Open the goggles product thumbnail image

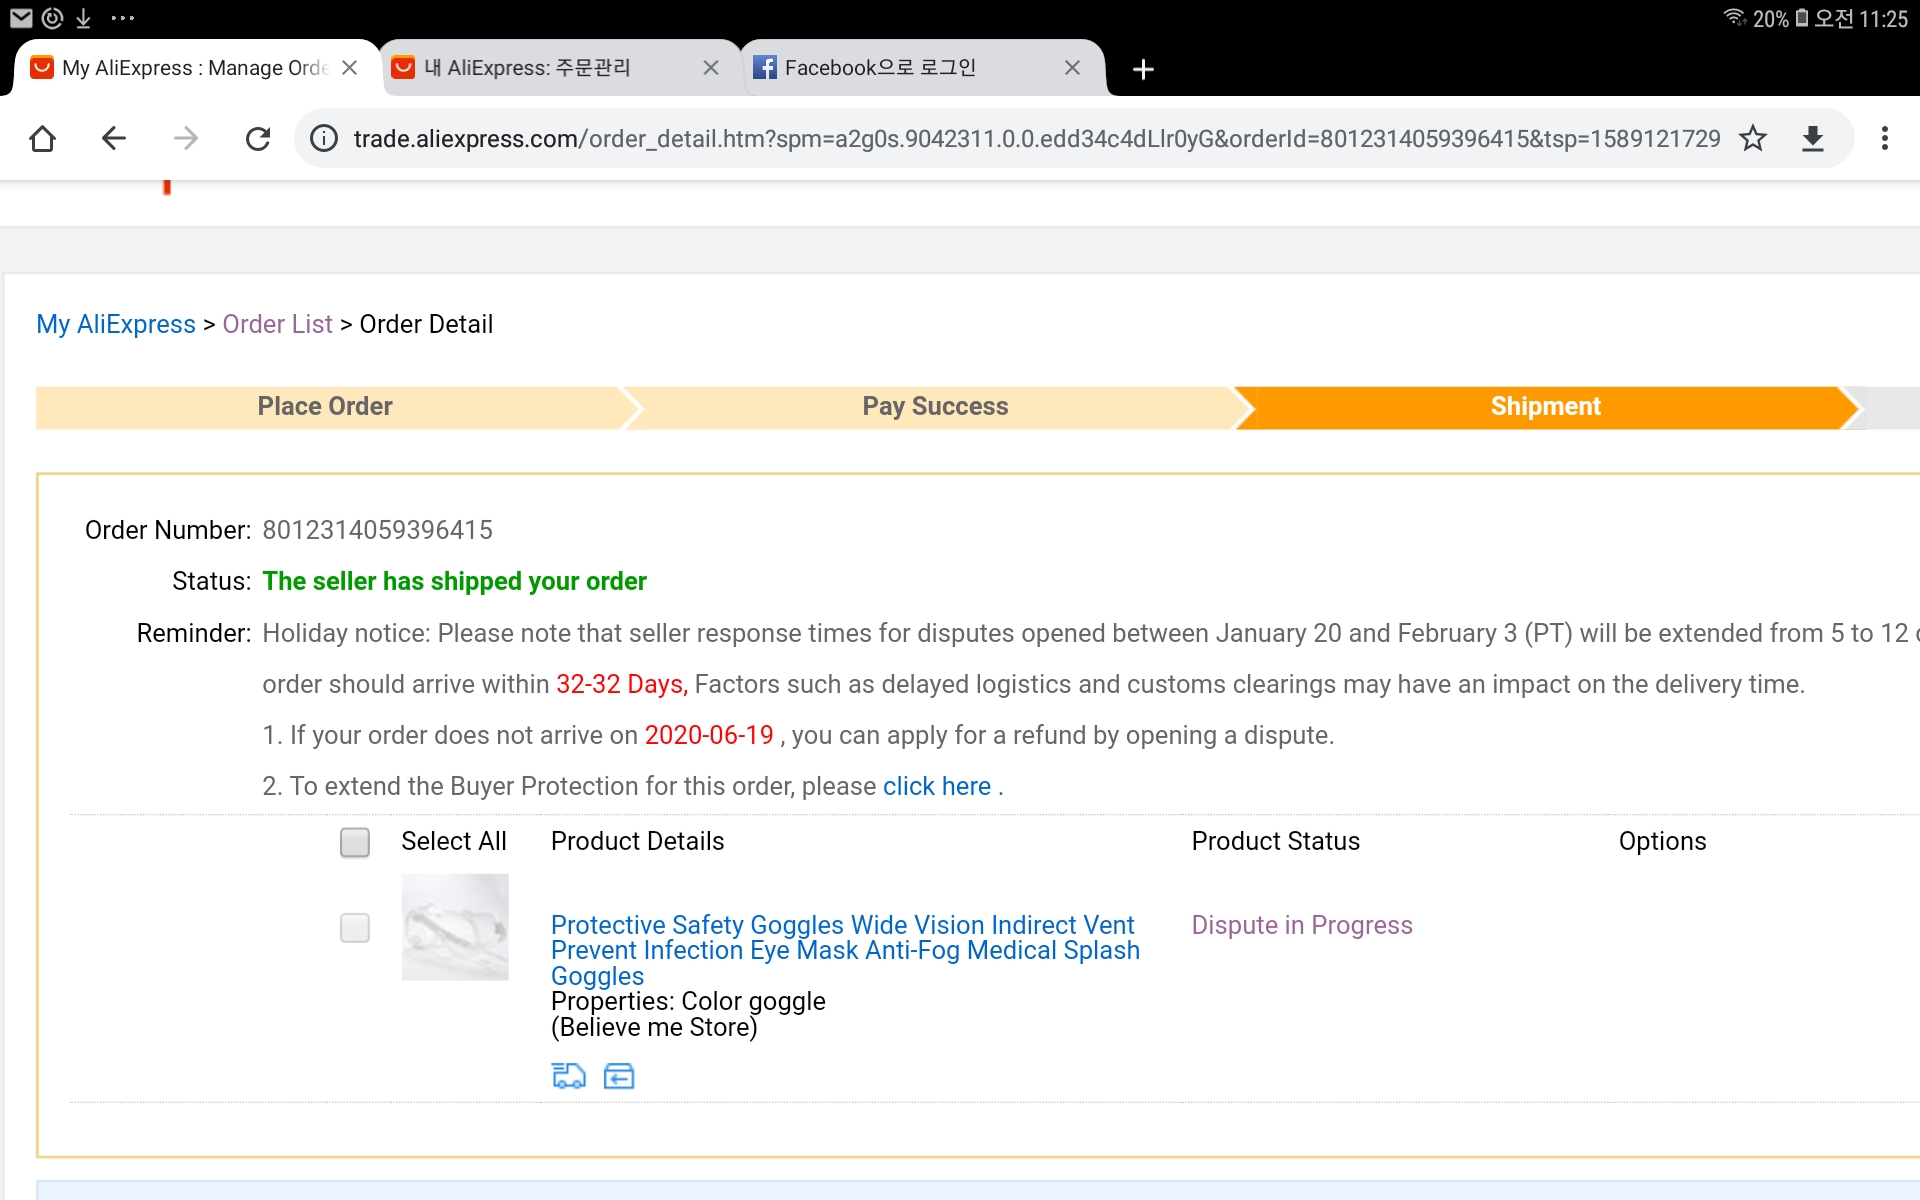[455, 927]
